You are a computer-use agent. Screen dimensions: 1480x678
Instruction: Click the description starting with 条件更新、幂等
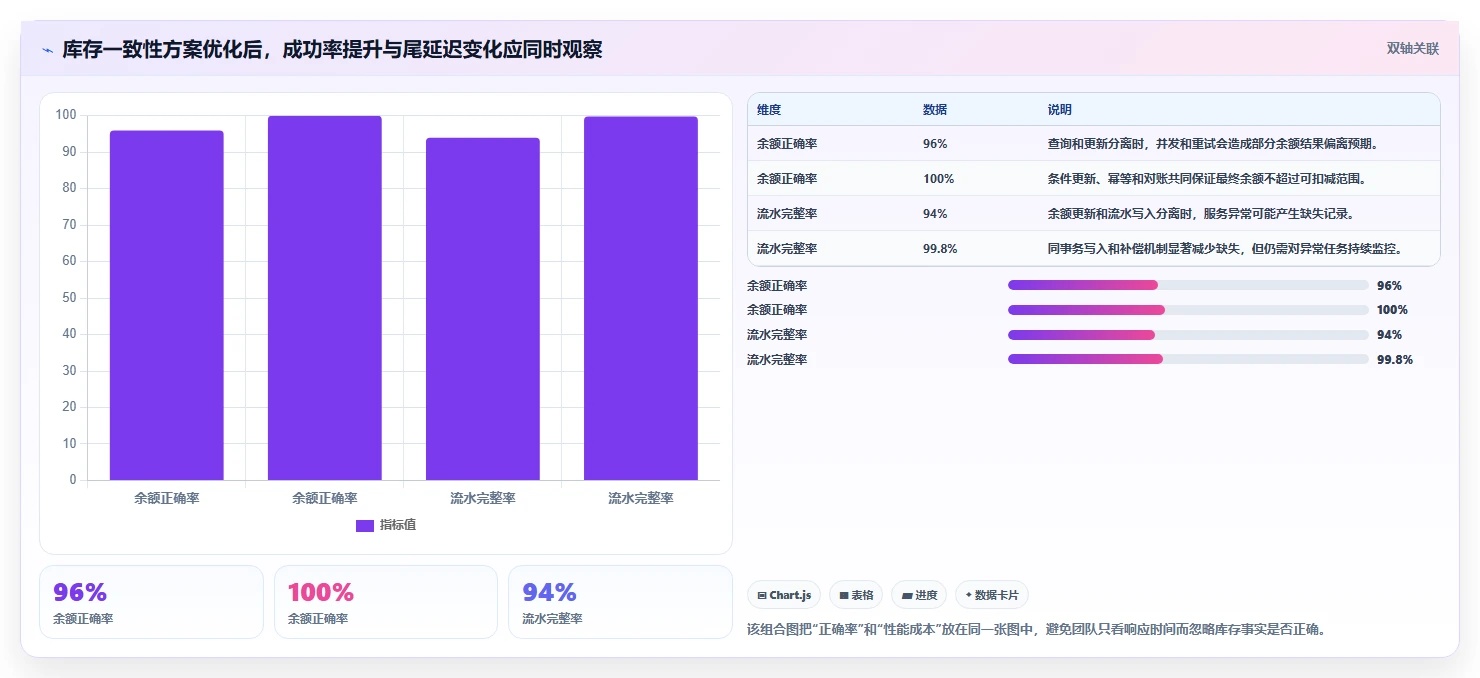(x=1206, y=179)
